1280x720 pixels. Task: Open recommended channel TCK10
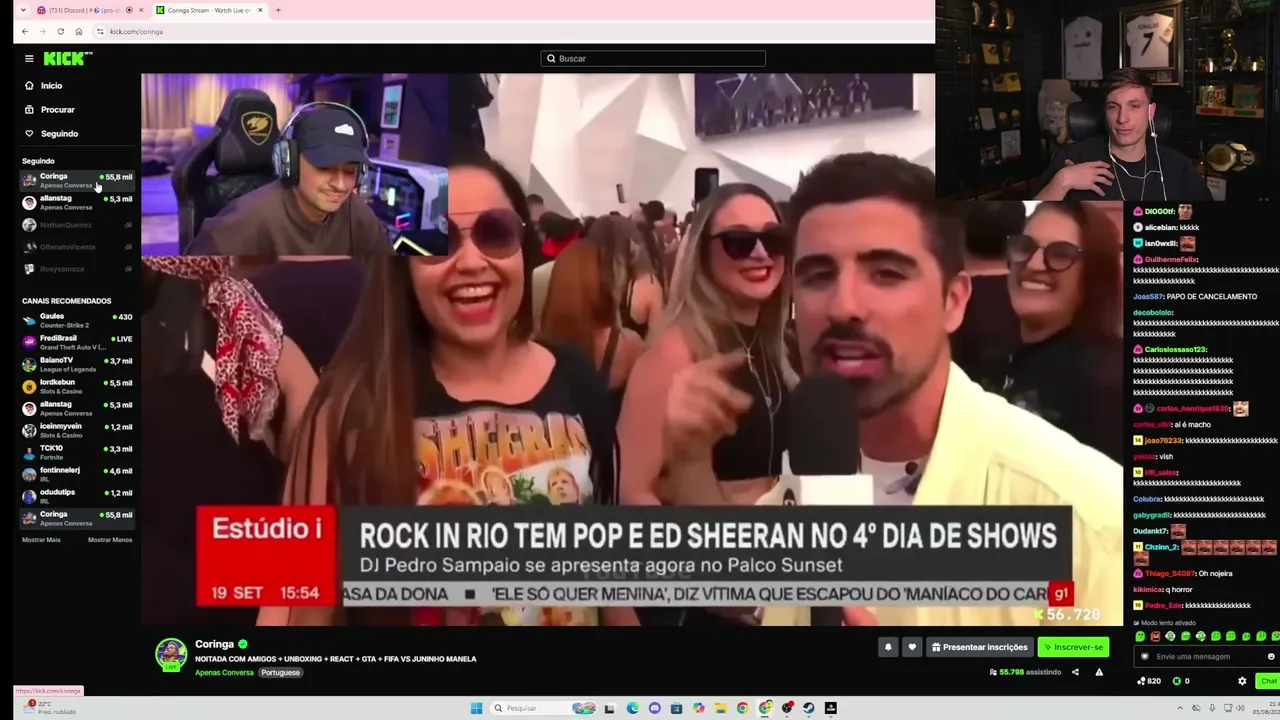(x=78, y=452)
